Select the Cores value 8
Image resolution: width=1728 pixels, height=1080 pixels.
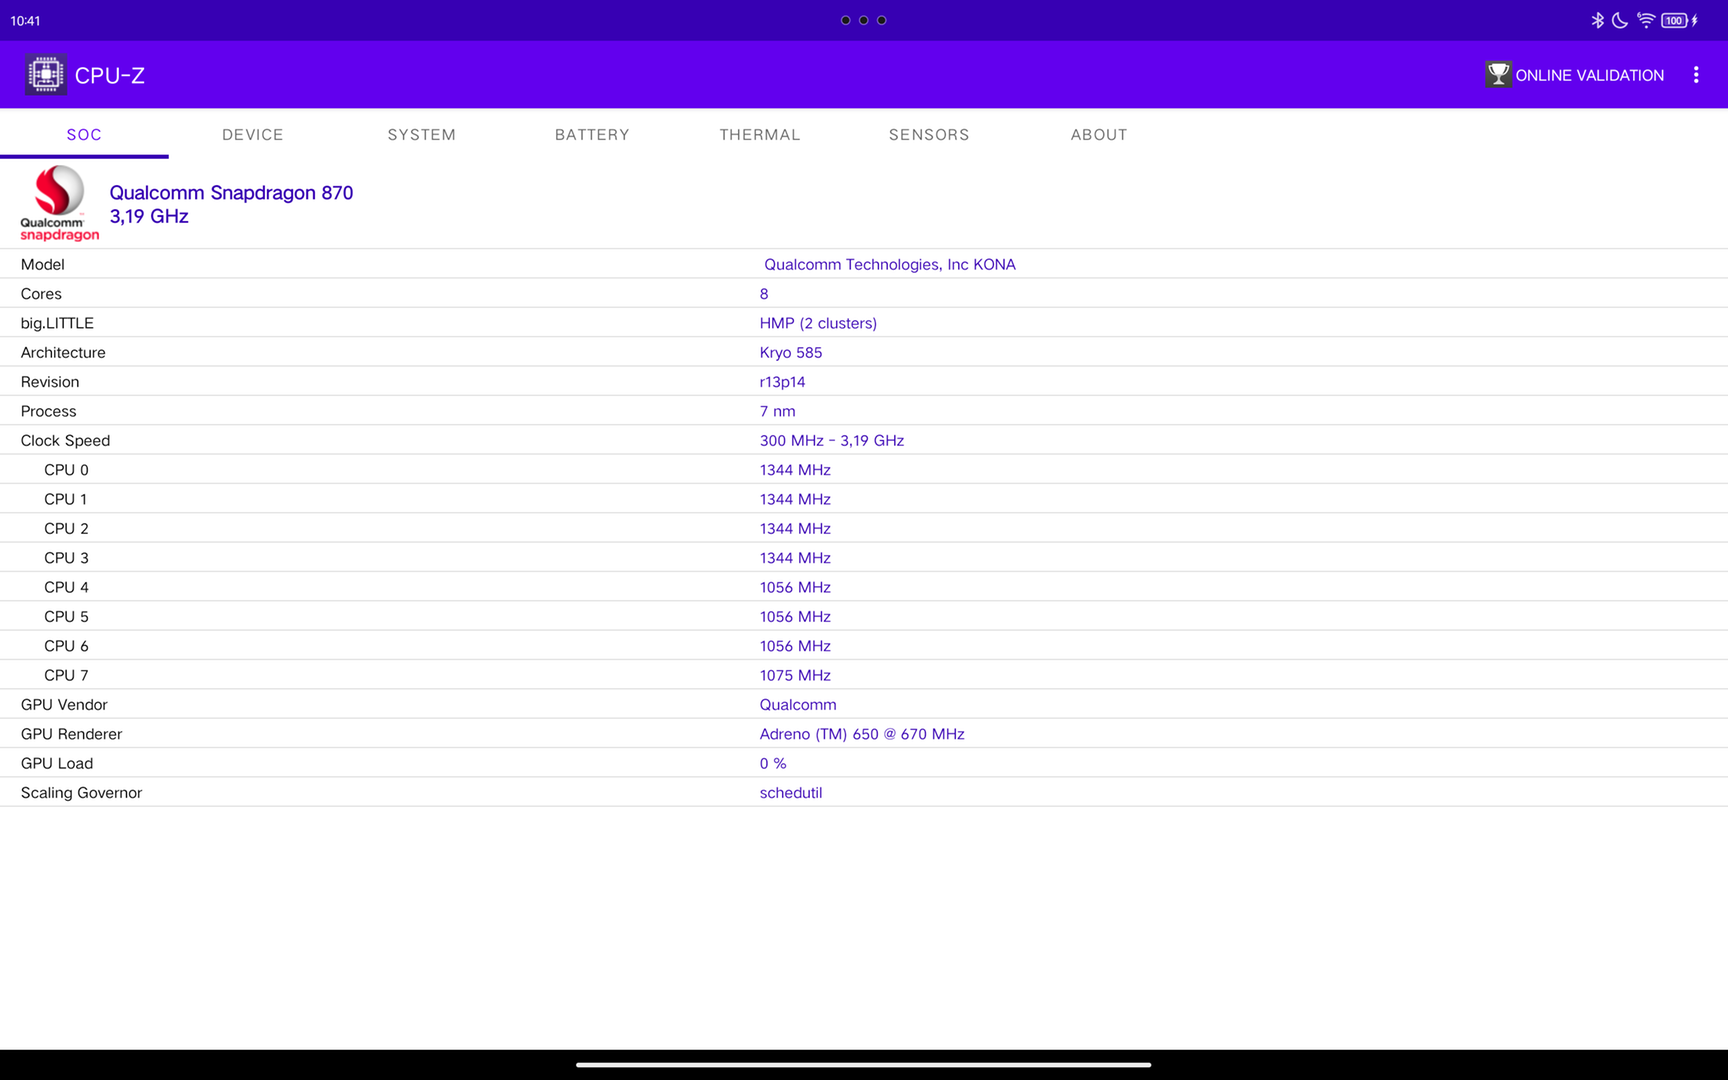764,293
